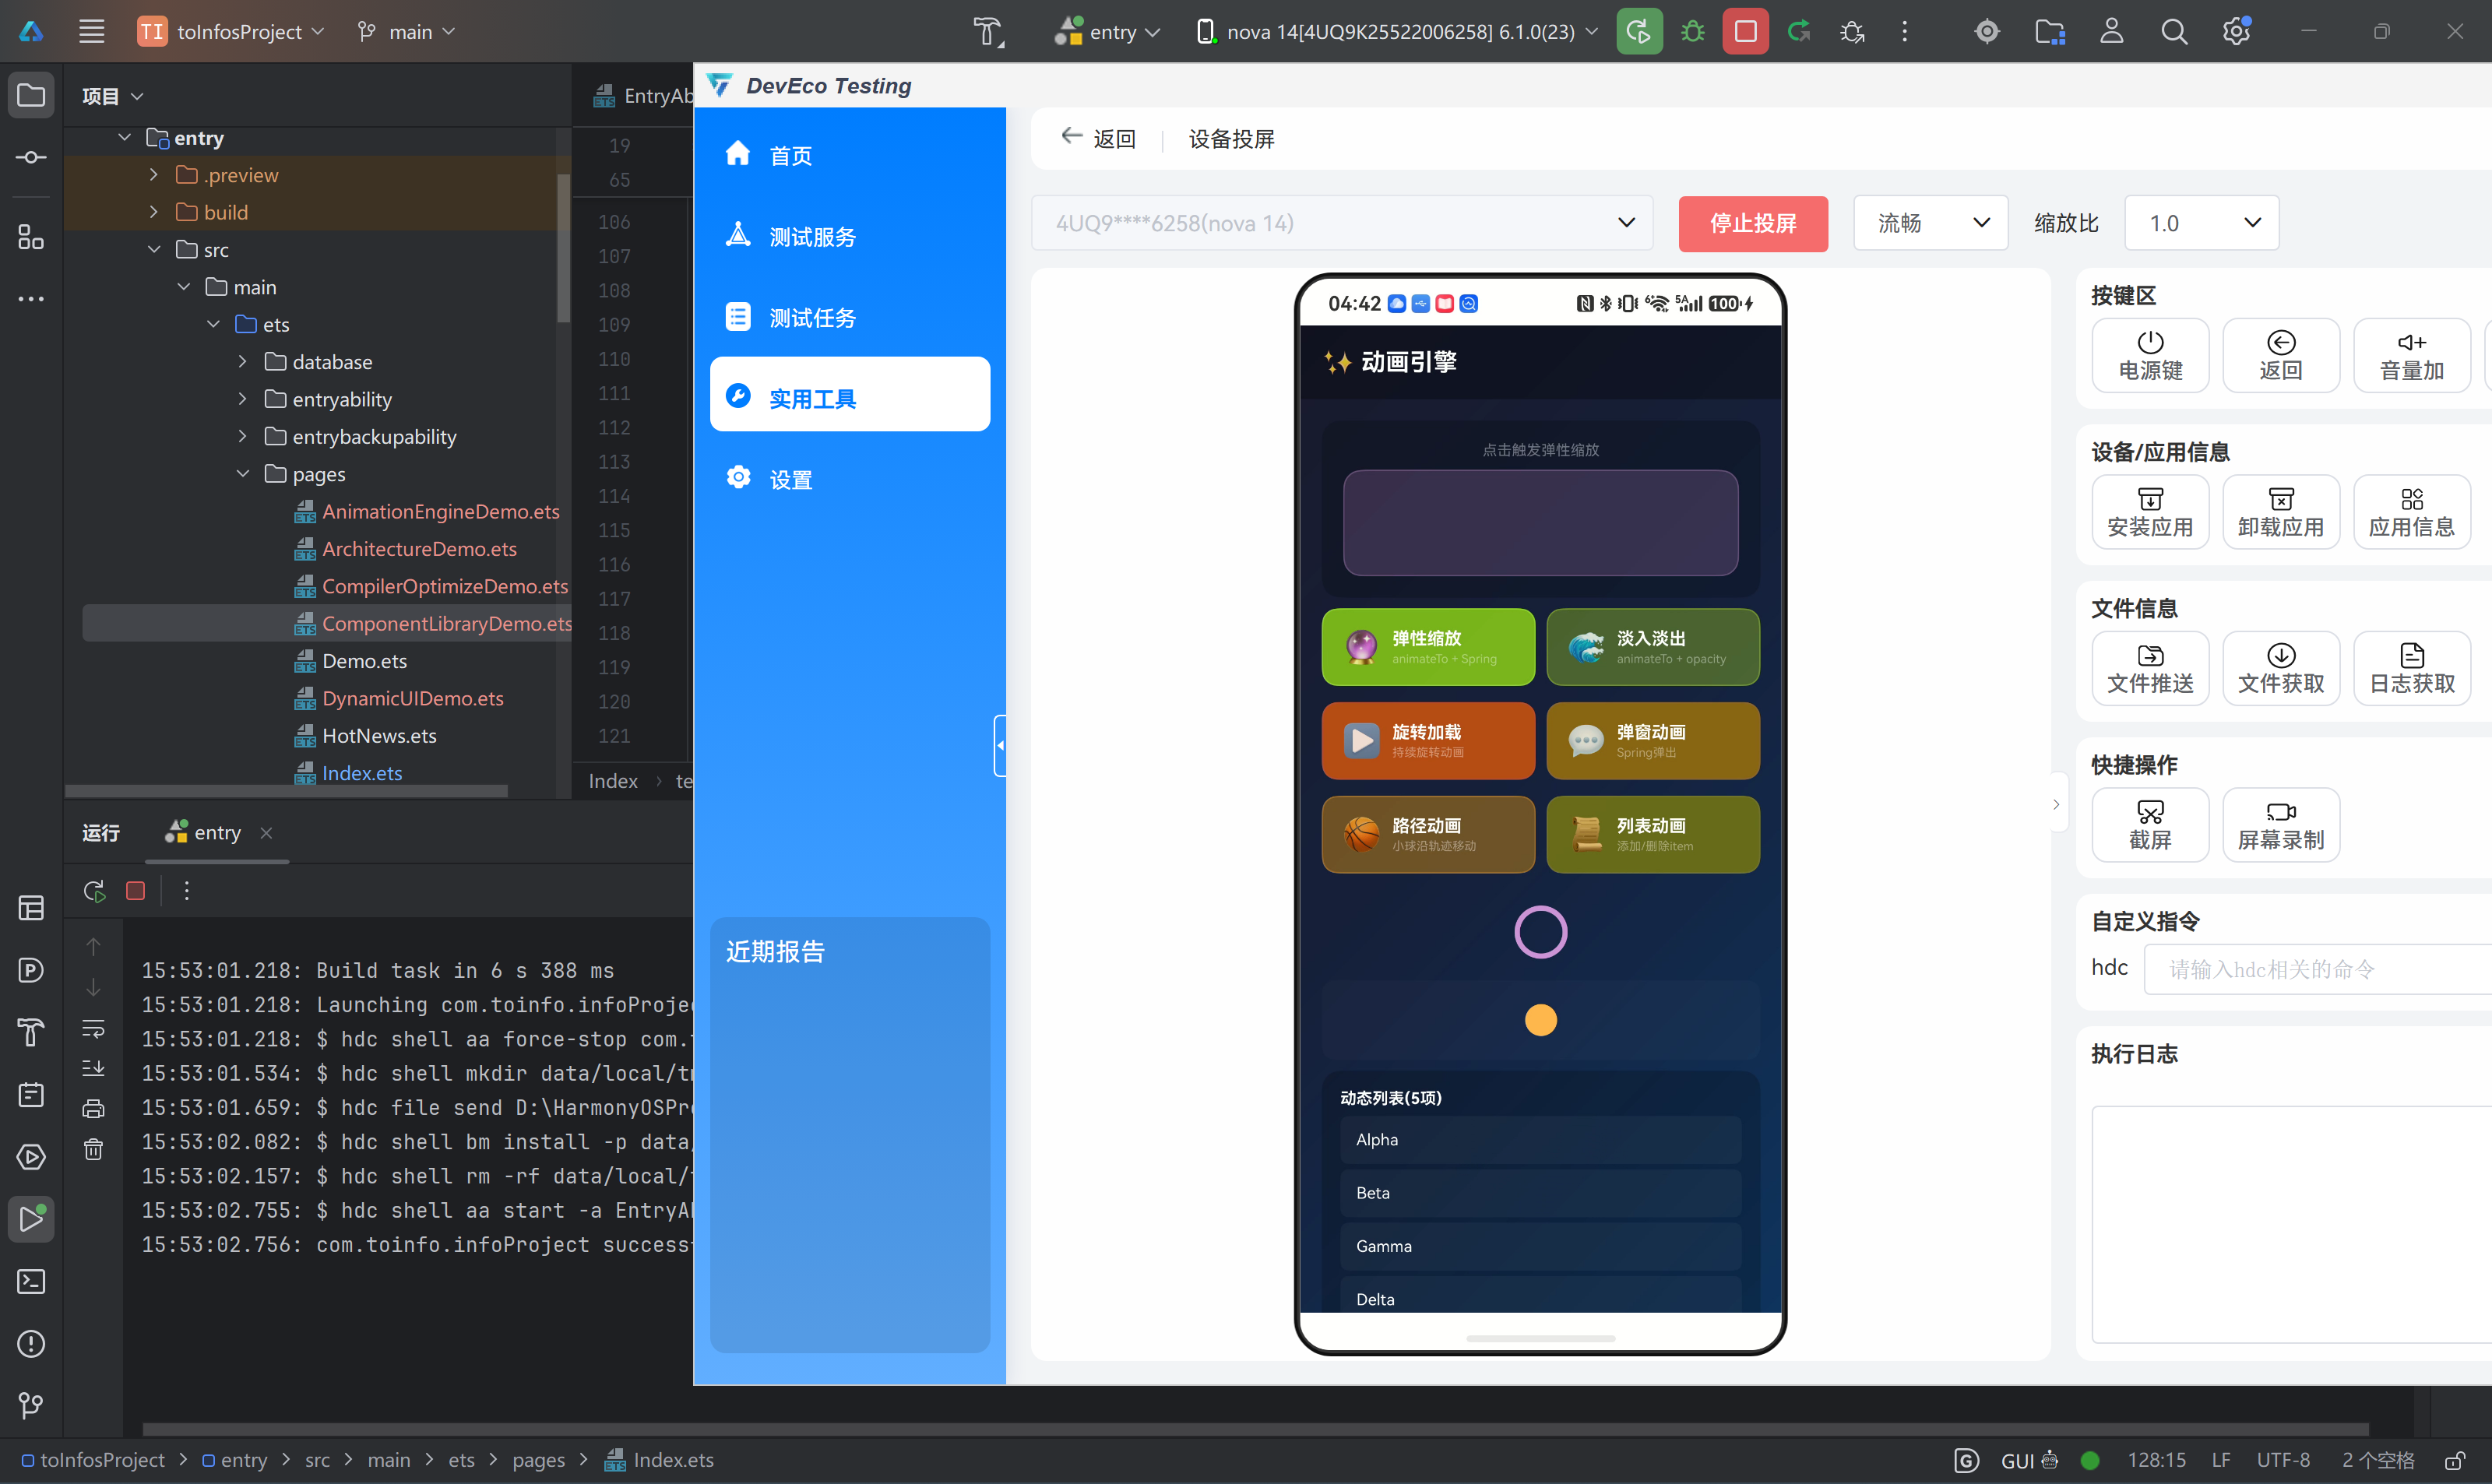Start debugging with the bug icon
Screen dimensions: 2492x1484
[1692, 31]
